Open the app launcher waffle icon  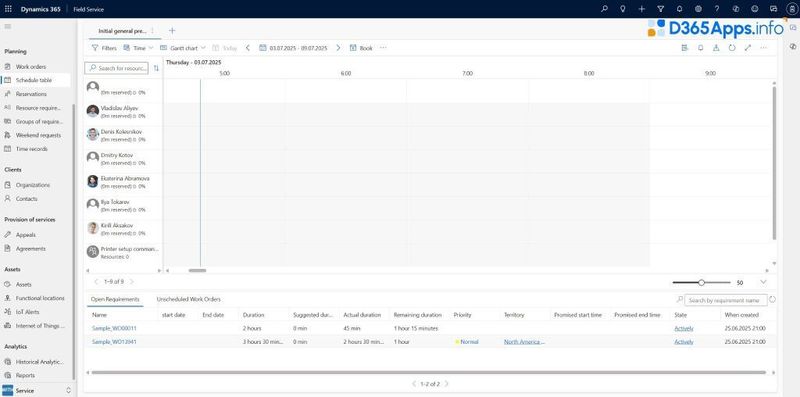point(8,9)
